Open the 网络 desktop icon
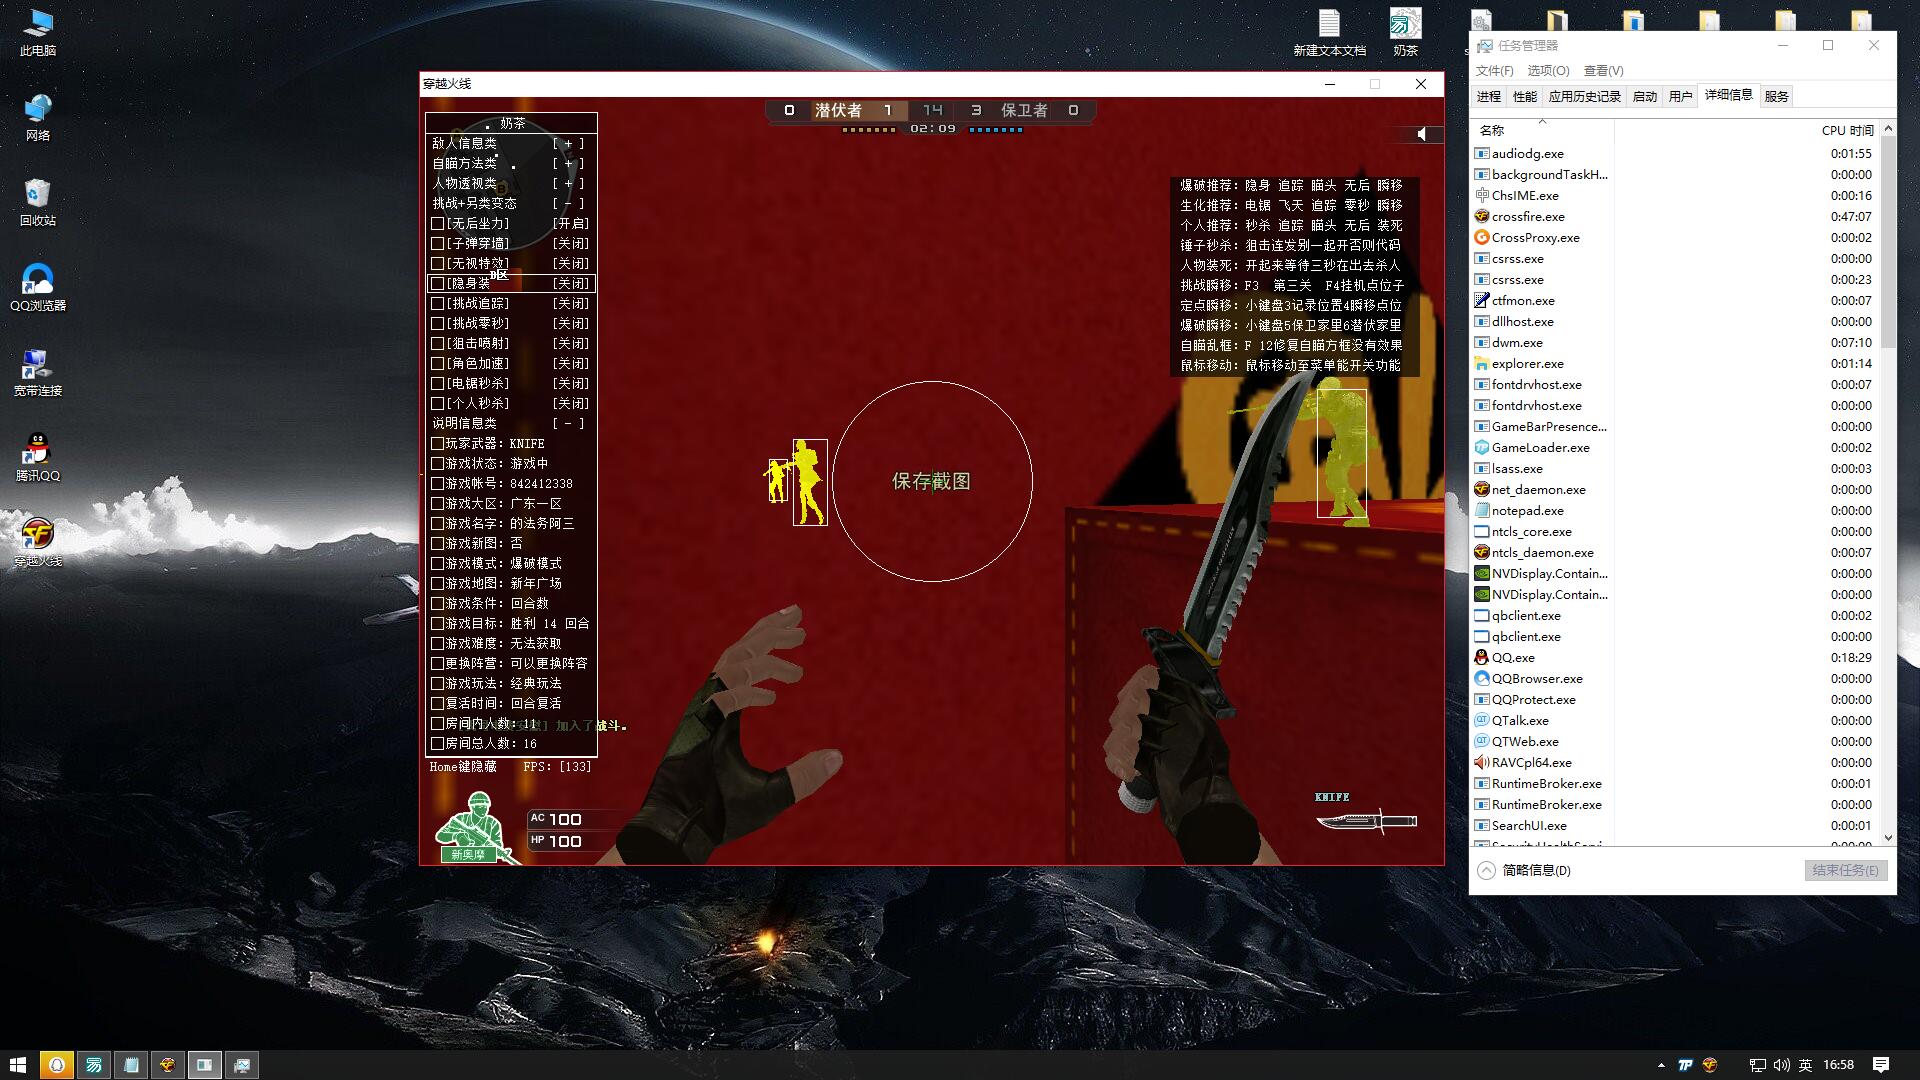This screenshot has width=1920, height=1080. pyautogui.click(x=38, y=117)
